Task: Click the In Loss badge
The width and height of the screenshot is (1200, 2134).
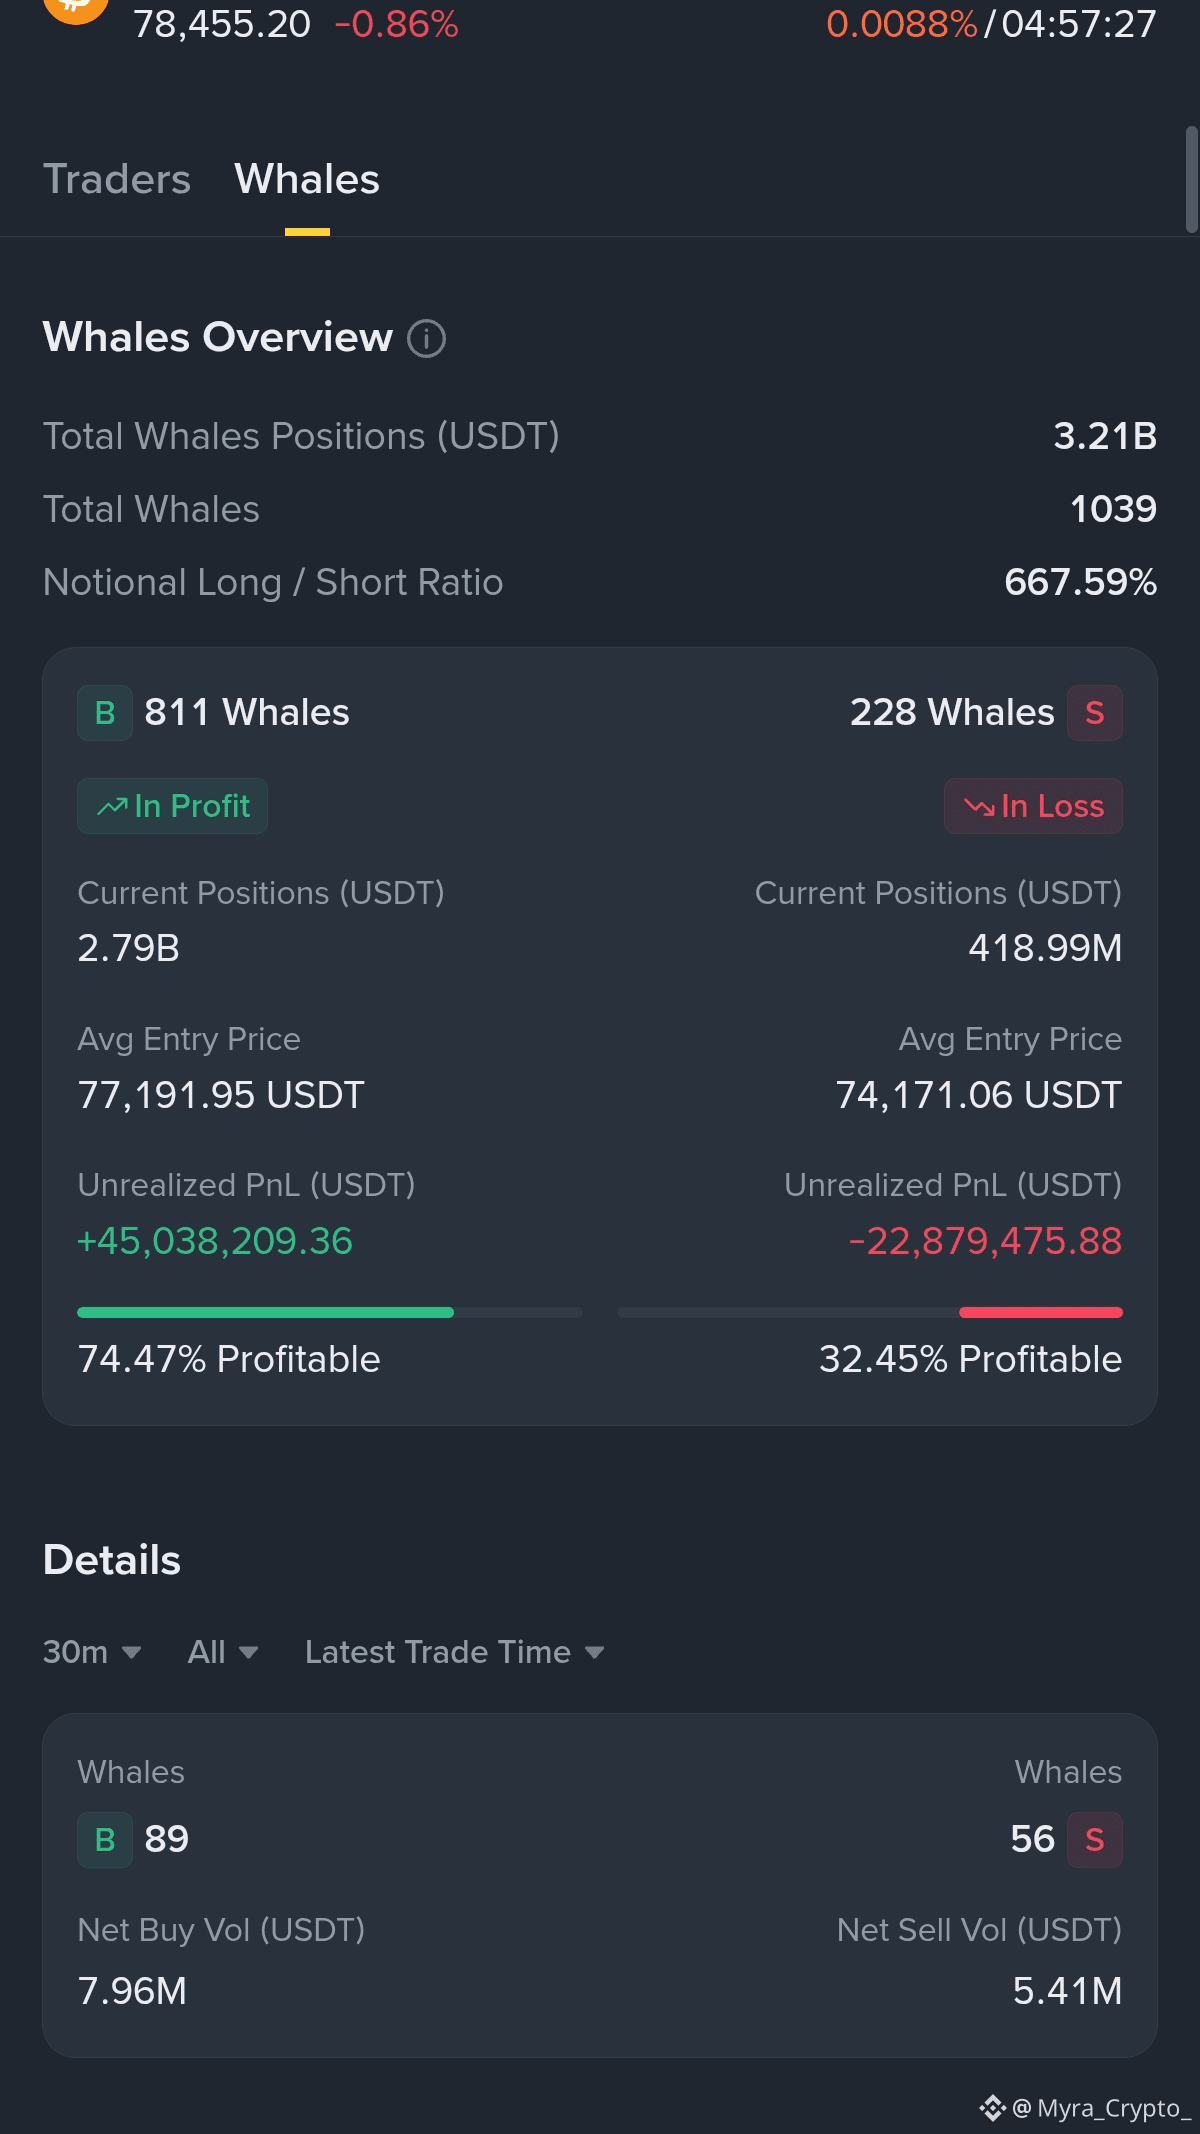Action: [1033, 806]
